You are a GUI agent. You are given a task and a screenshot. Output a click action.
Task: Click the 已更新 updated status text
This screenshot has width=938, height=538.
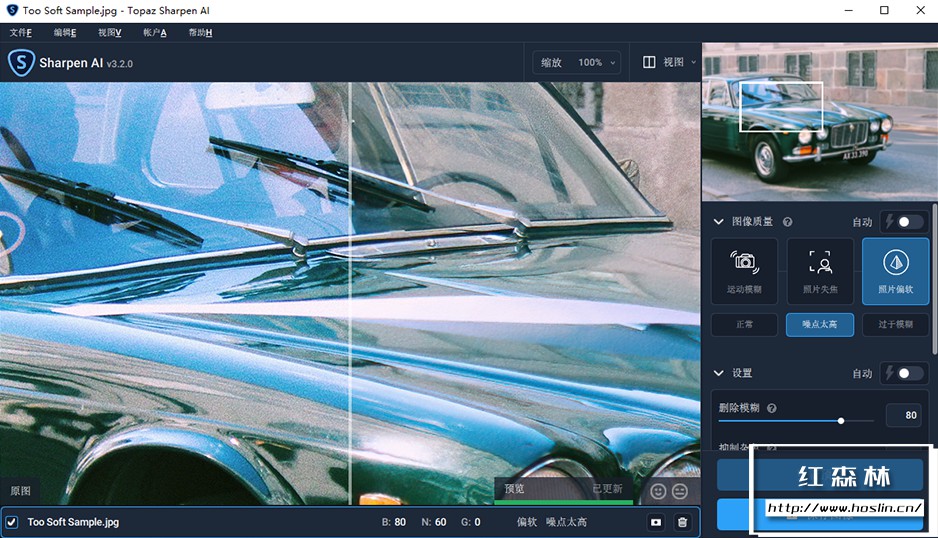[607, 489]
